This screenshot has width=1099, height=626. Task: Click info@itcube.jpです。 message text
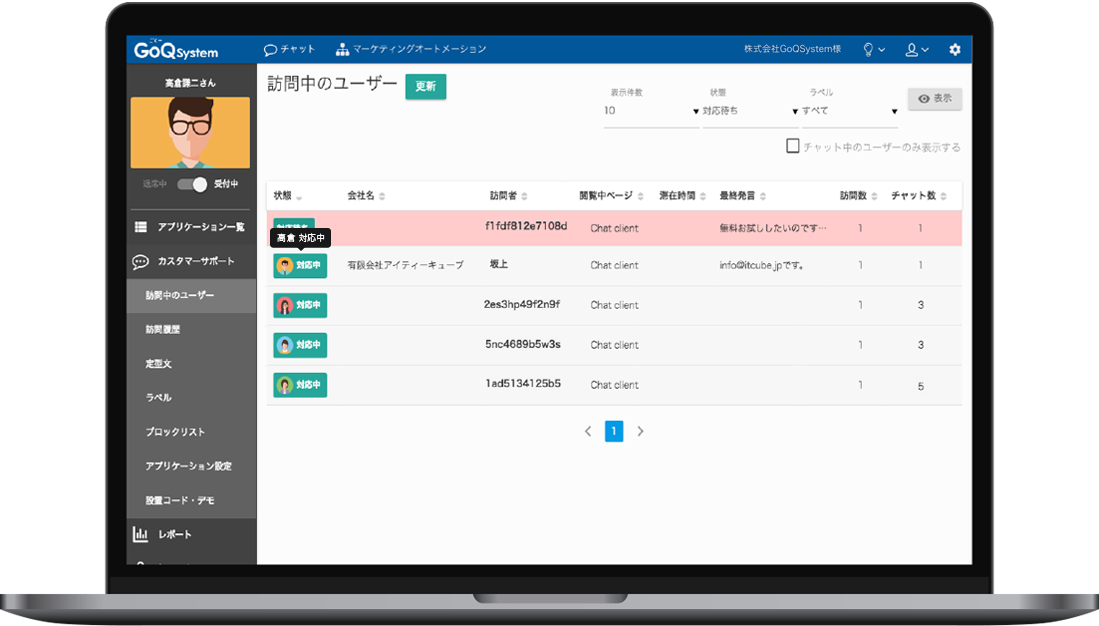click(x=761, y=266)
